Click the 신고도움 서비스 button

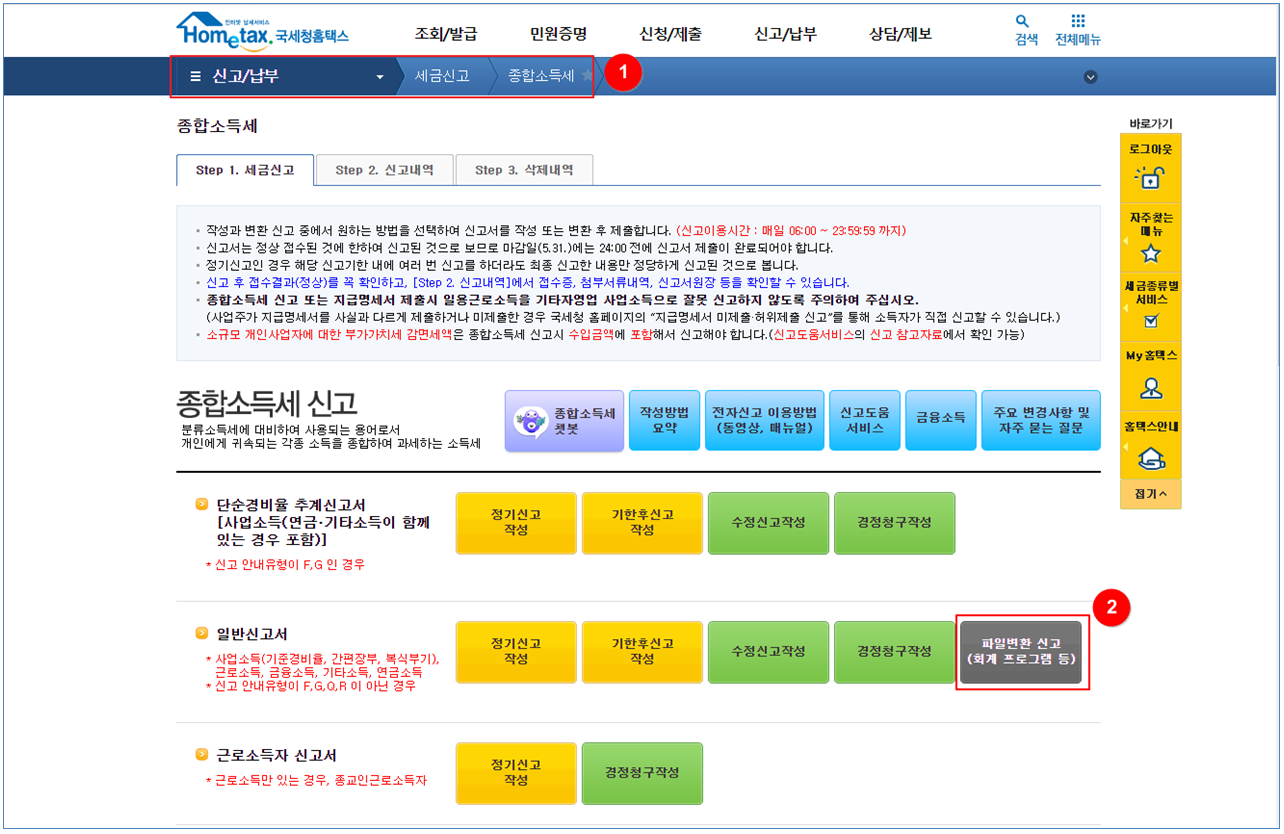pos(865,421)
